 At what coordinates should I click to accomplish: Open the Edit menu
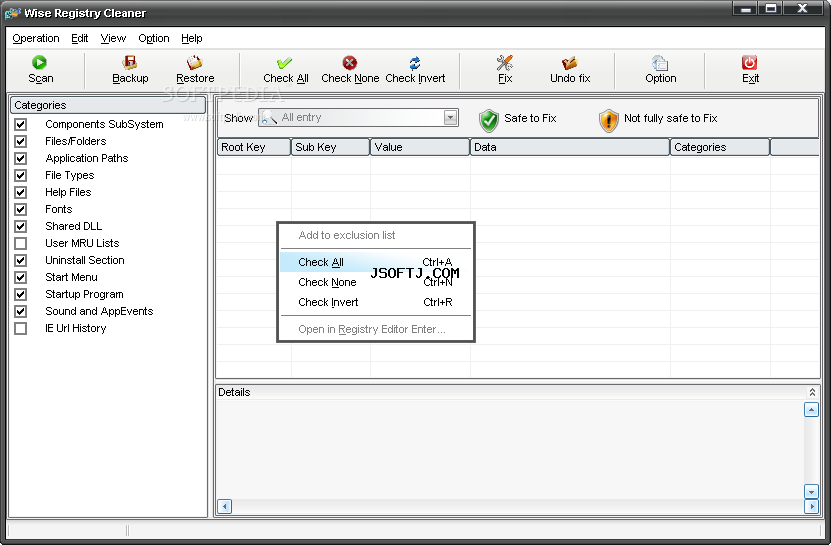(79, 38)
